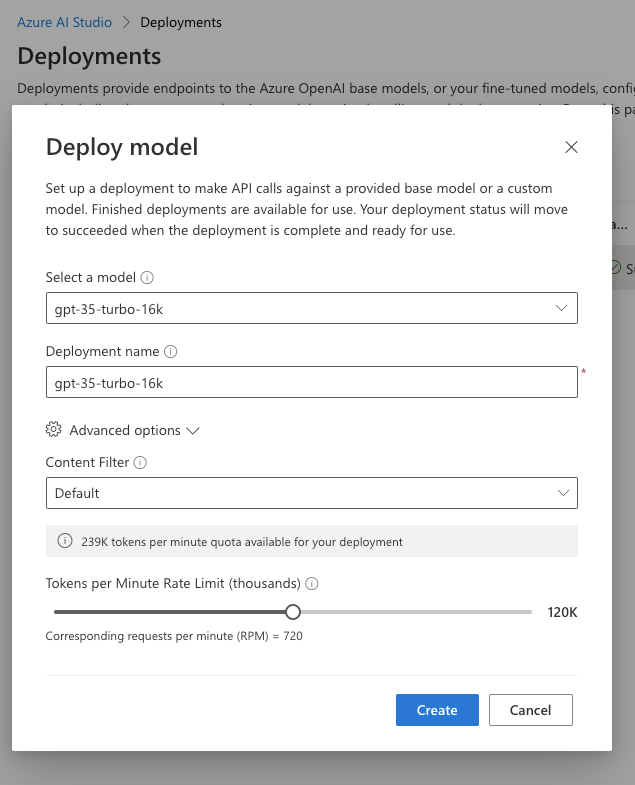Close the Deploy model dialog

click(x=571, y=147)
